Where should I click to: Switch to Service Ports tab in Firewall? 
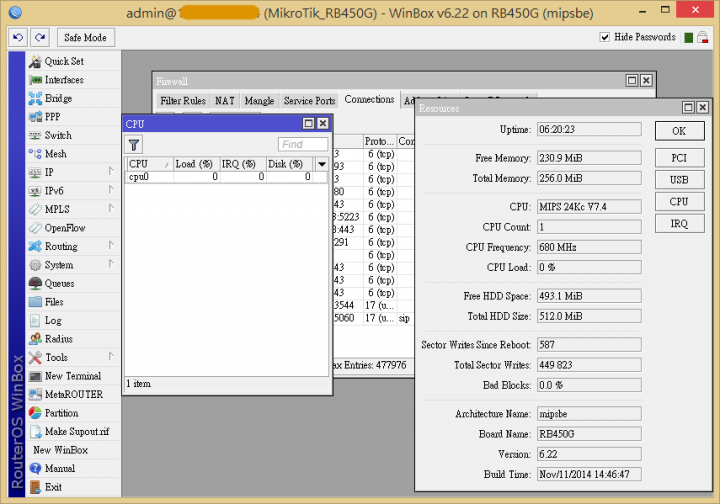[x=309, y=101]
